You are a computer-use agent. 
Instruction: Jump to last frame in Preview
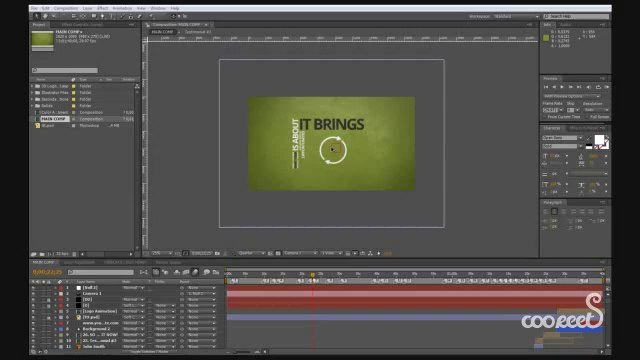click(x=579, y=87)
